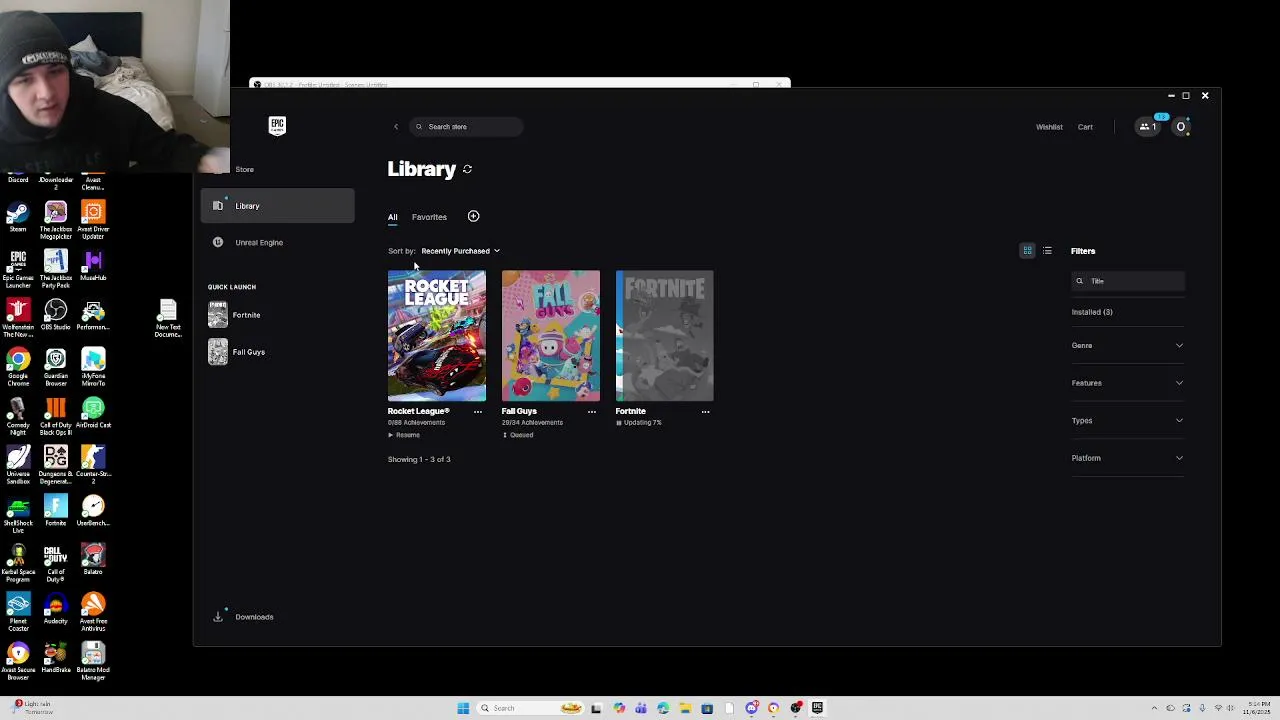Open the Rocket League cover thumbnail

click(437, 335)
